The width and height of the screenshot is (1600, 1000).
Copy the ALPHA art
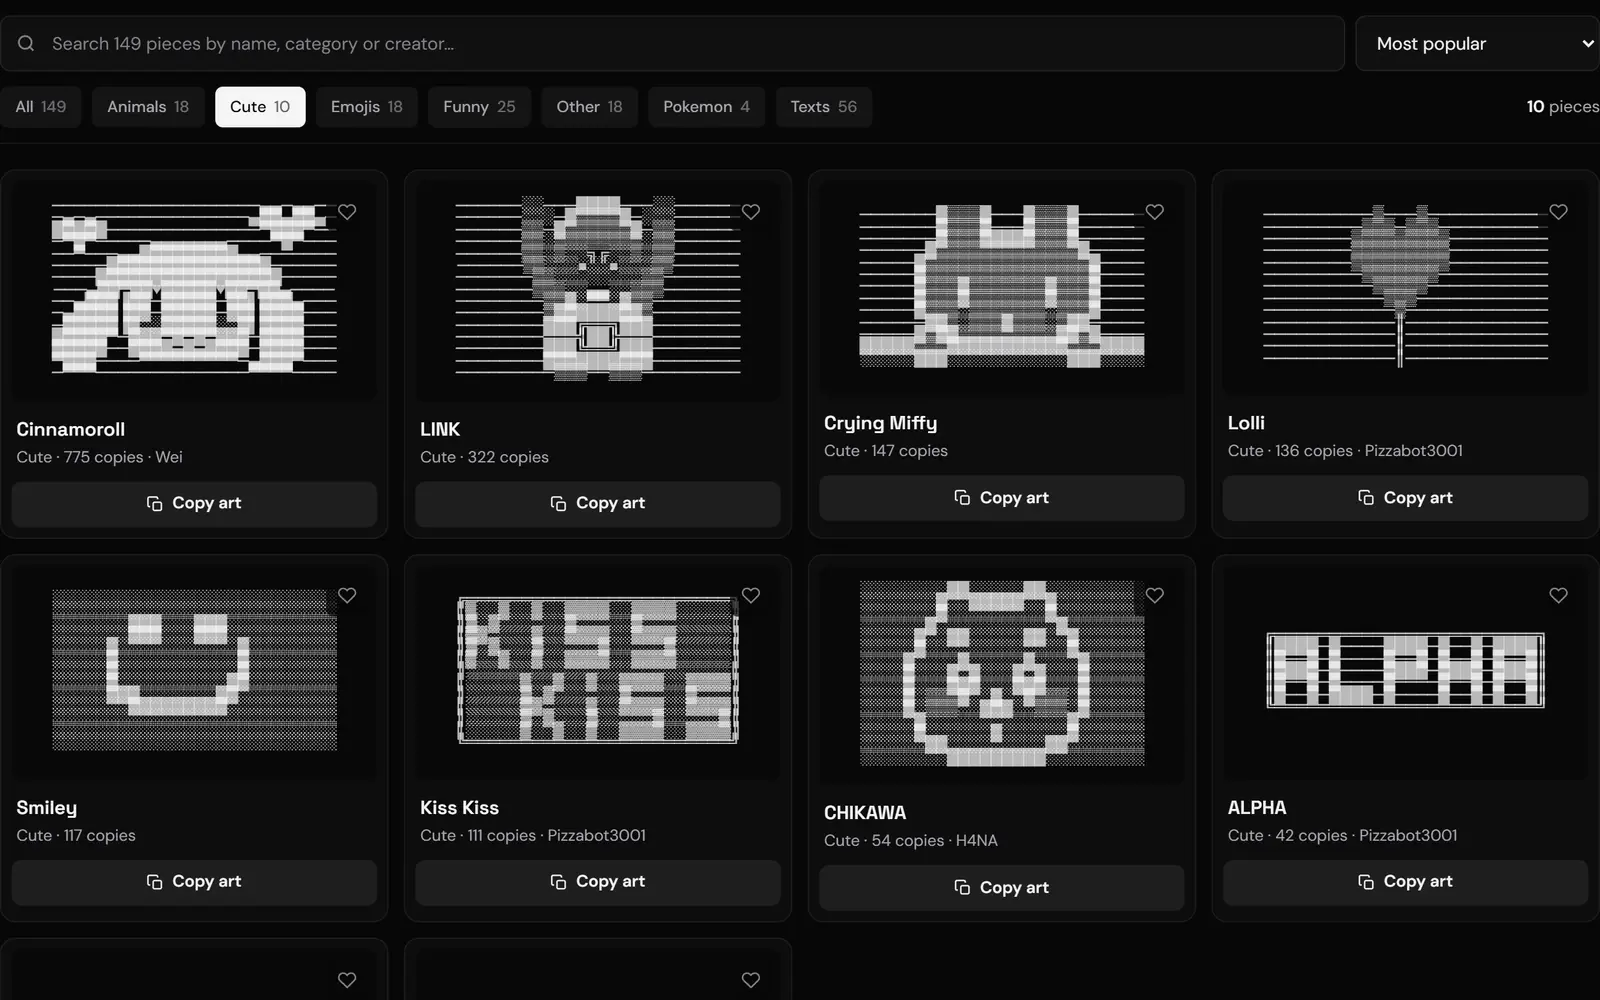(x=1405, y=881)
